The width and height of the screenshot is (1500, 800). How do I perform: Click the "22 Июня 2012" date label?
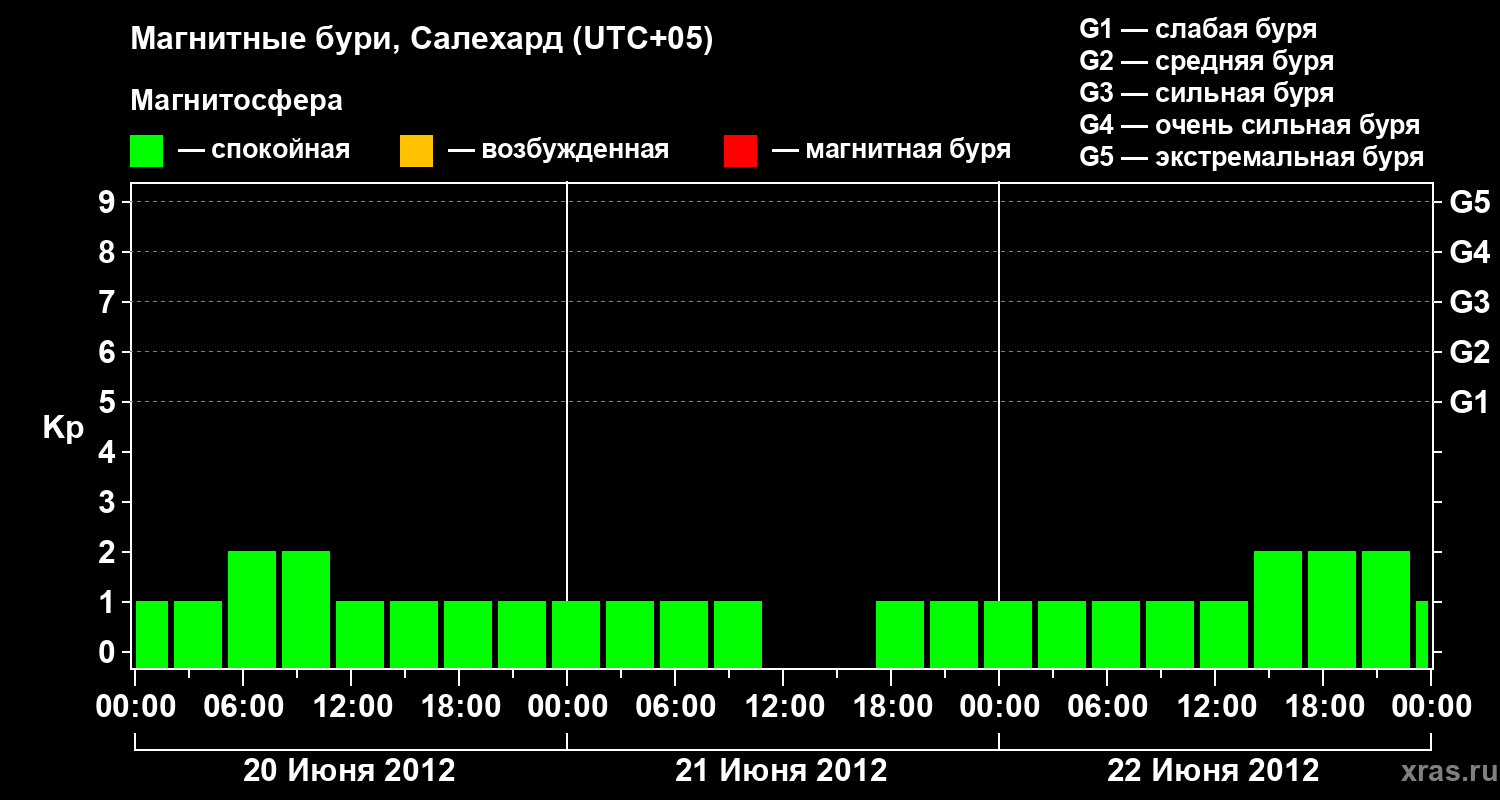click(1213, 771)
